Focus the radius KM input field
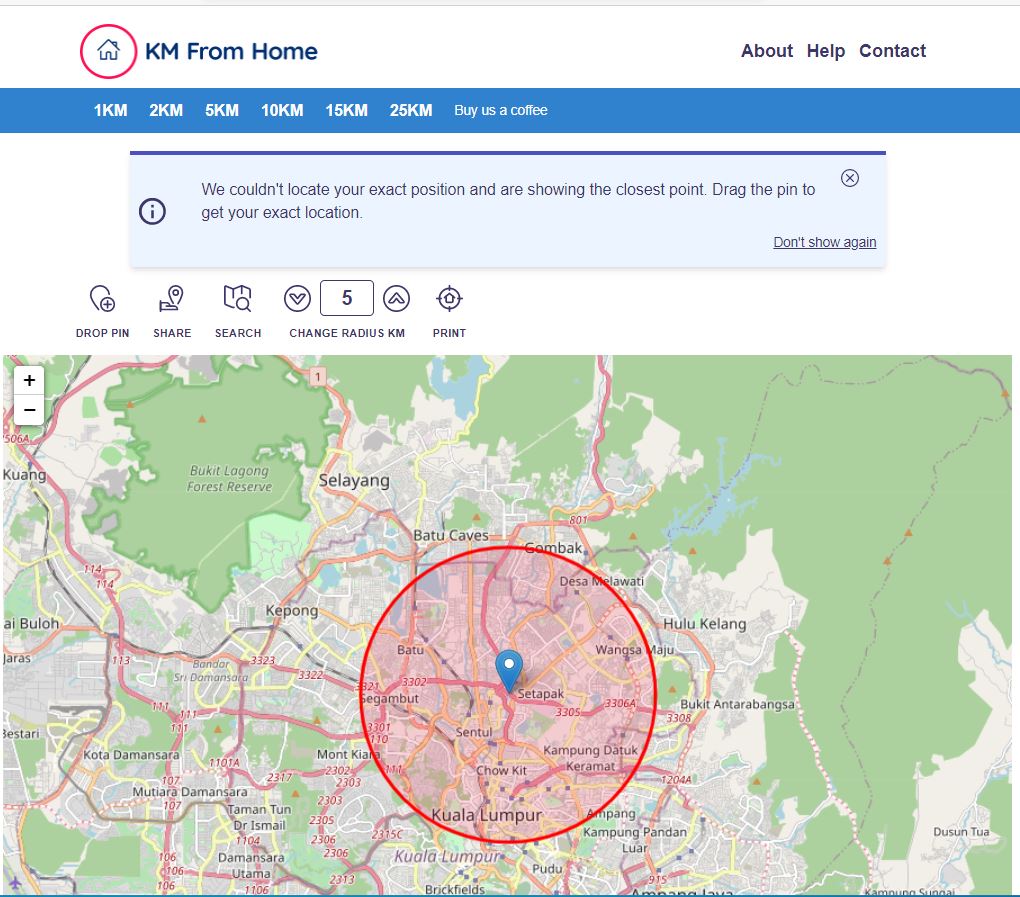This screenshot has width=1020, height=897. [x=347, y=298]
